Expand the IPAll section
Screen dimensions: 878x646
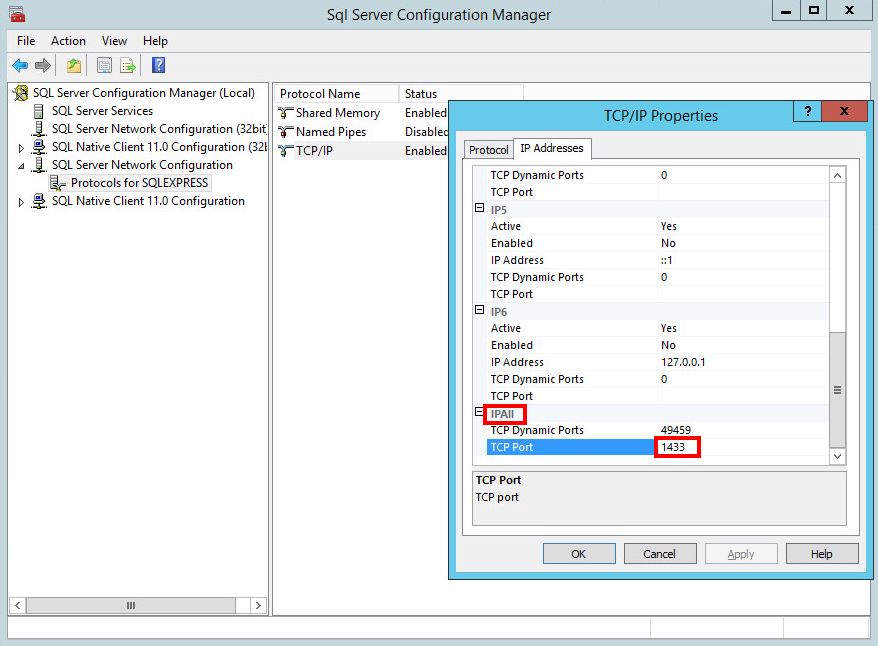(479, 412)
